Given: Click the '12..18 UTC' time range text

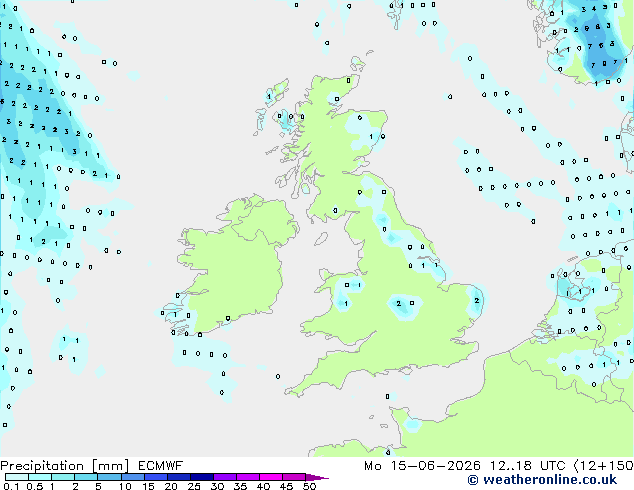Looking at the screenshot, I should click(527, 466).
